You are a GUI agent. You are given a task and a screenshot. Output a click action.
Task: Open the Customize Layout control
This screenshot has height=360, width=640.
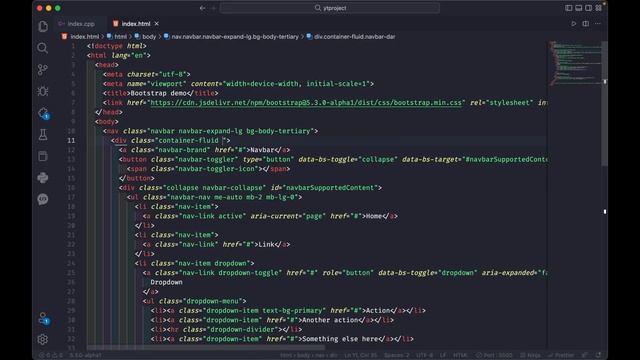point(598,8)
